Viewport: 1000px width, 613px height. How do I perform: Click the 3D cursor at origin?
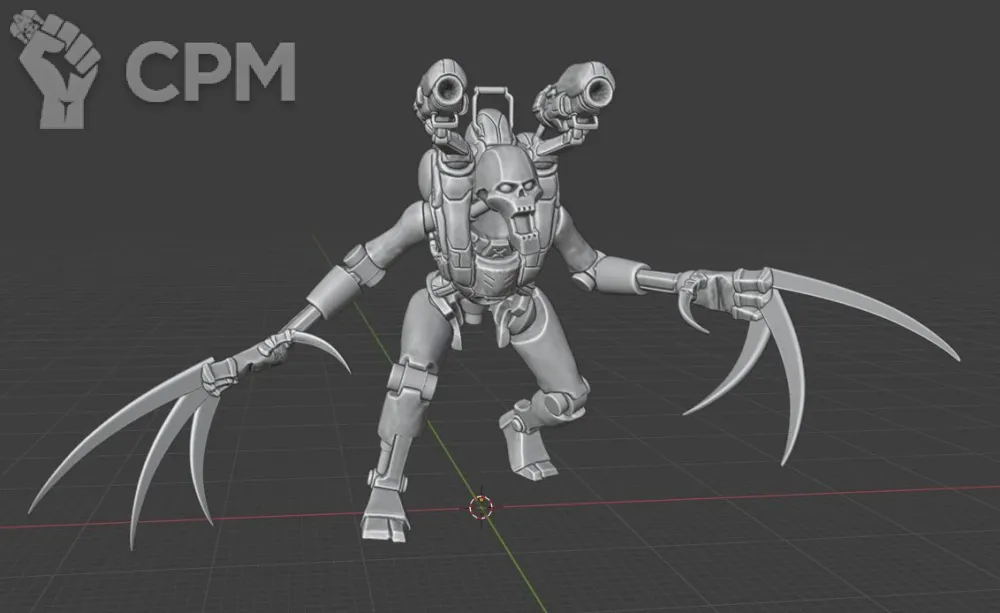481,506
